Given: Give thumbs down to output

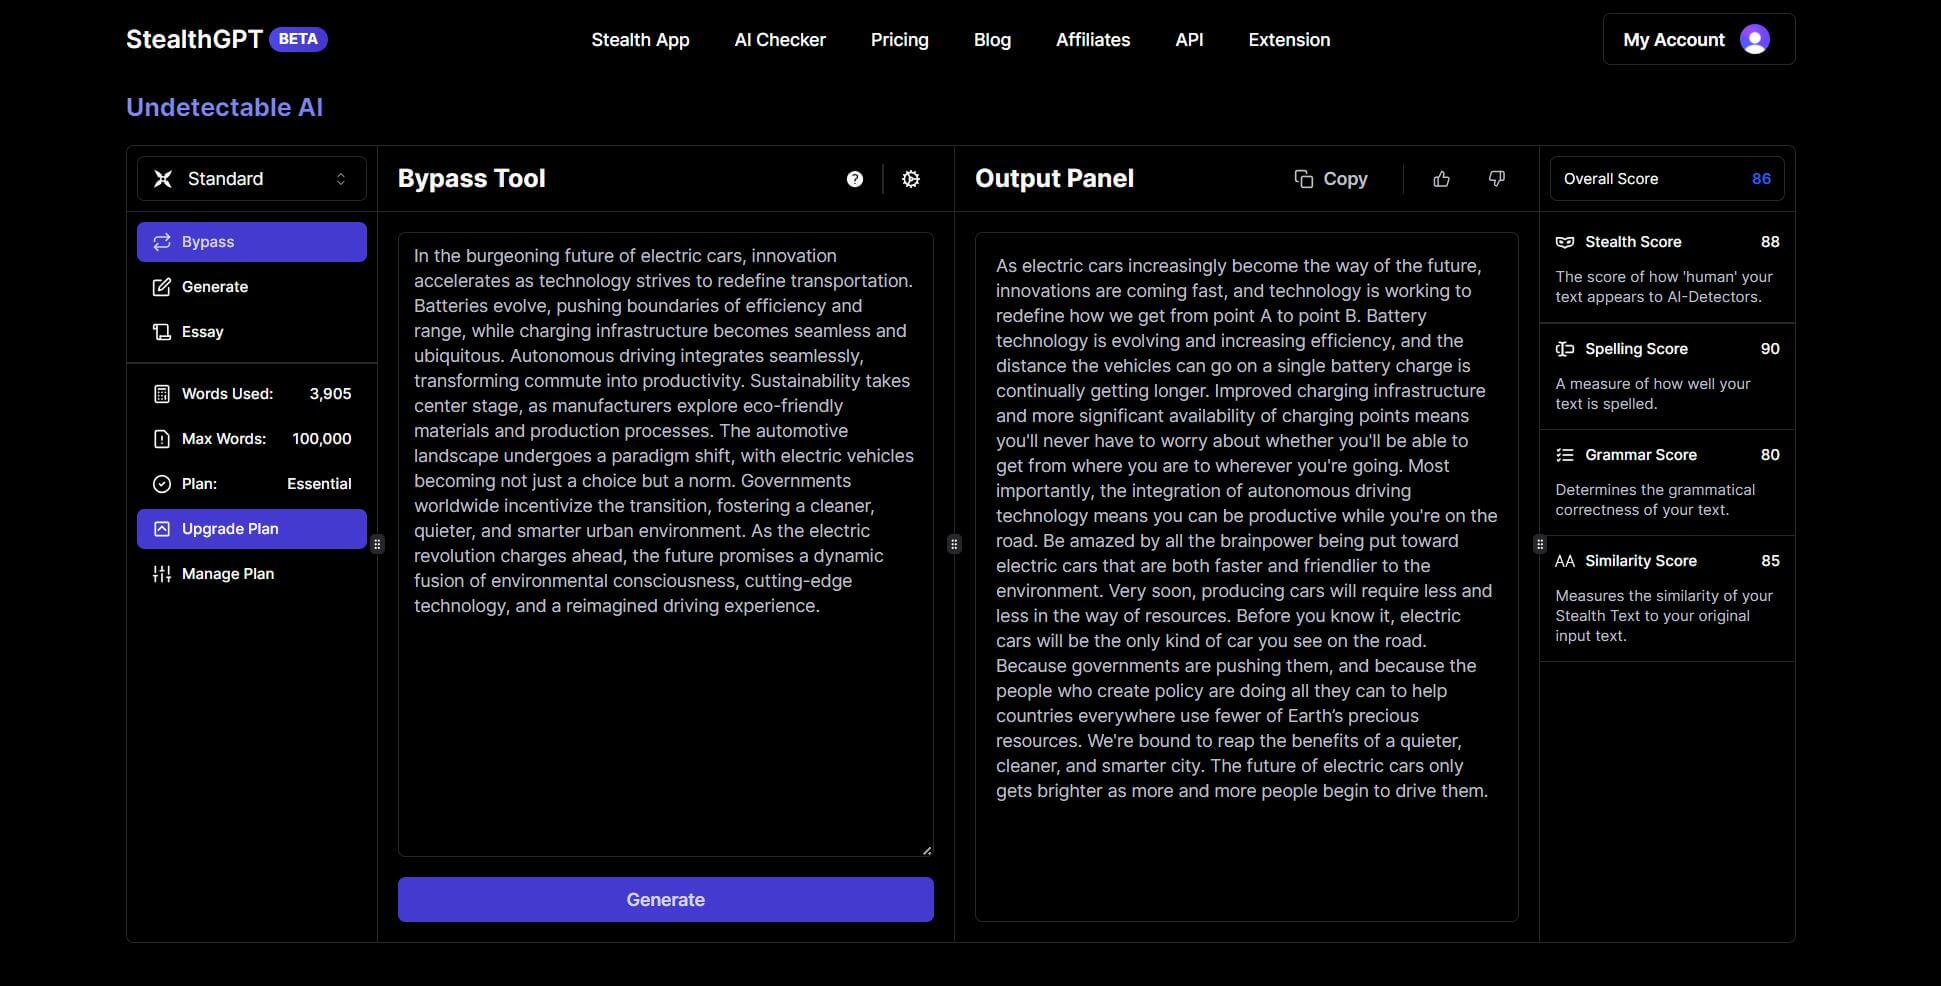Looking at the screenshot, I should coord(1496,179).
